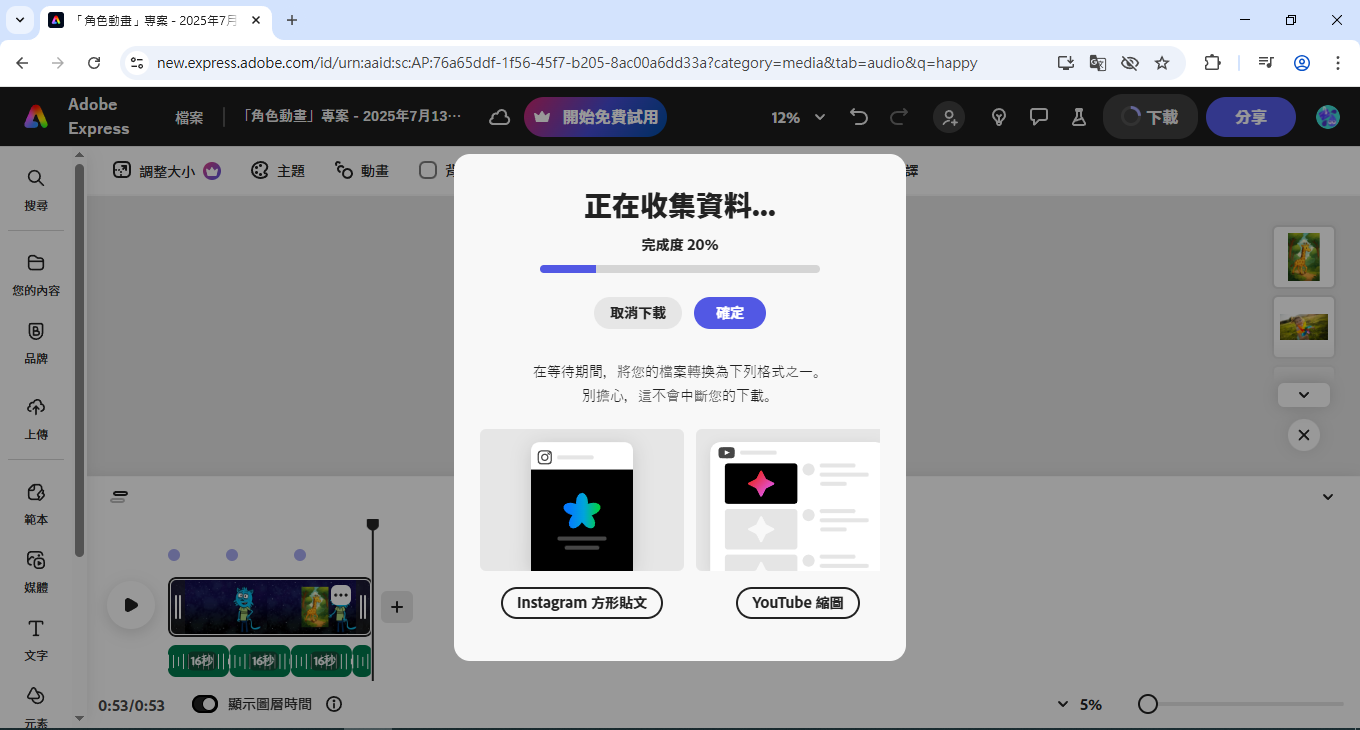Expand the collapsed right-side panel chevron

point(1303,394)
